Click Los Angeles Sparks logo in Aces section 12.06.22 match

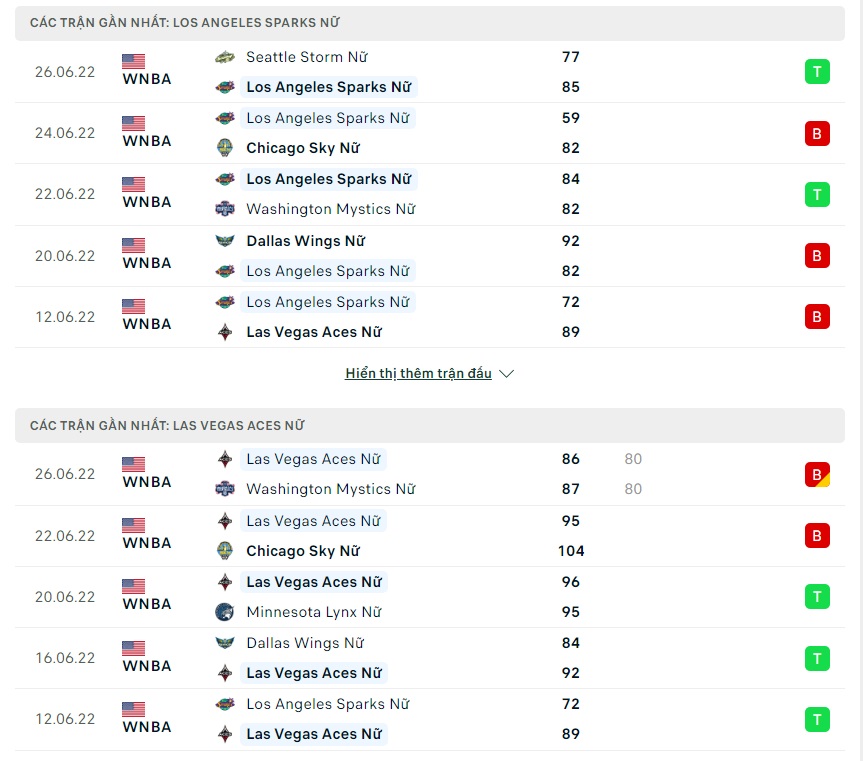click(x=225, y=704)
